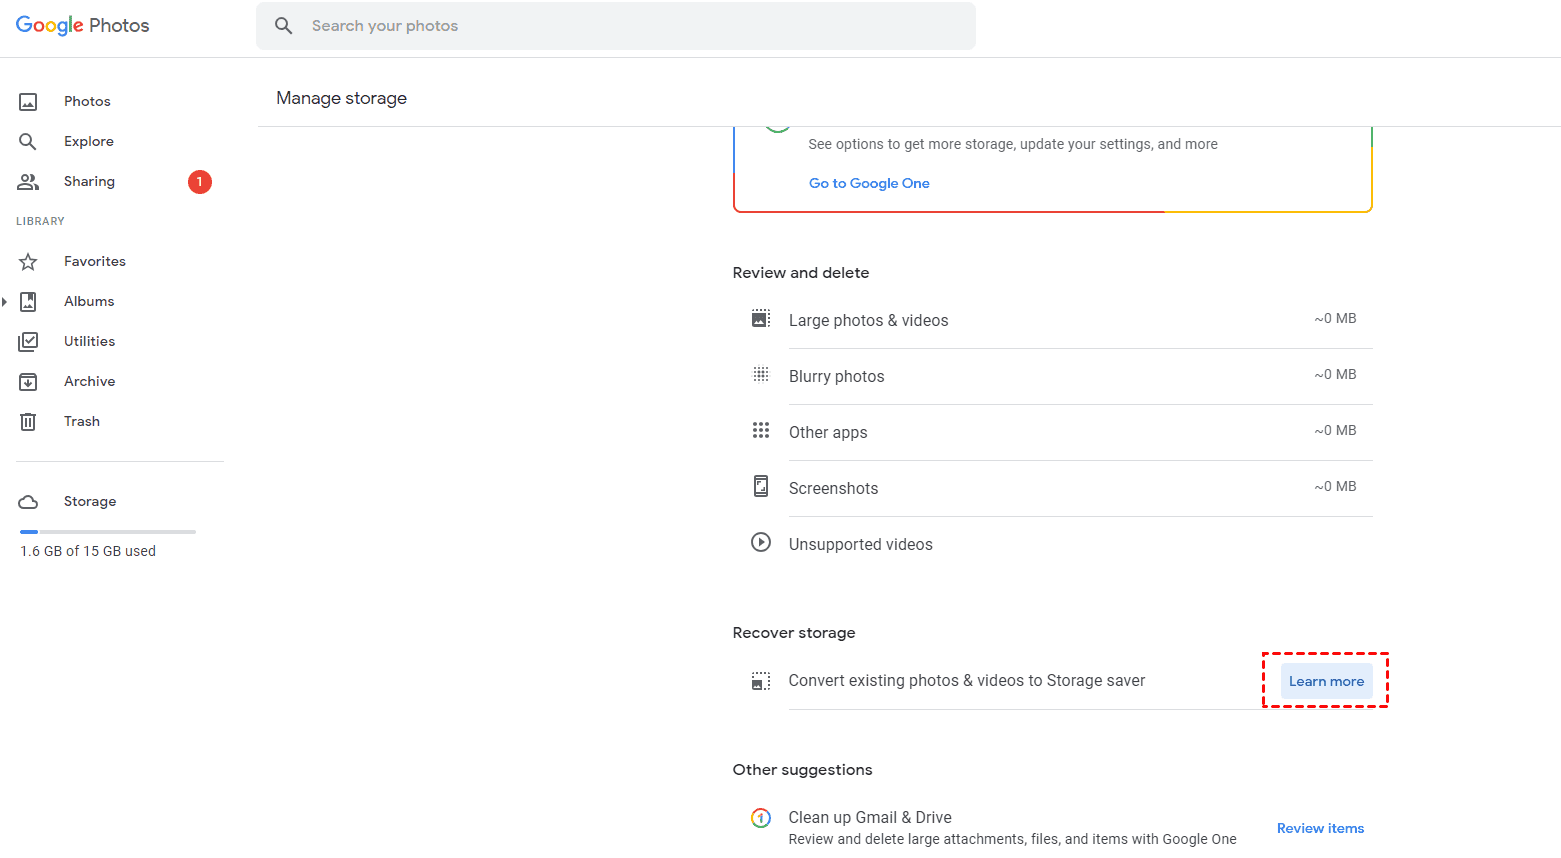Expand the Albums tree arrow
Image resolution: width=1561 pixels, height=858 pixels.
pos(5,302)
